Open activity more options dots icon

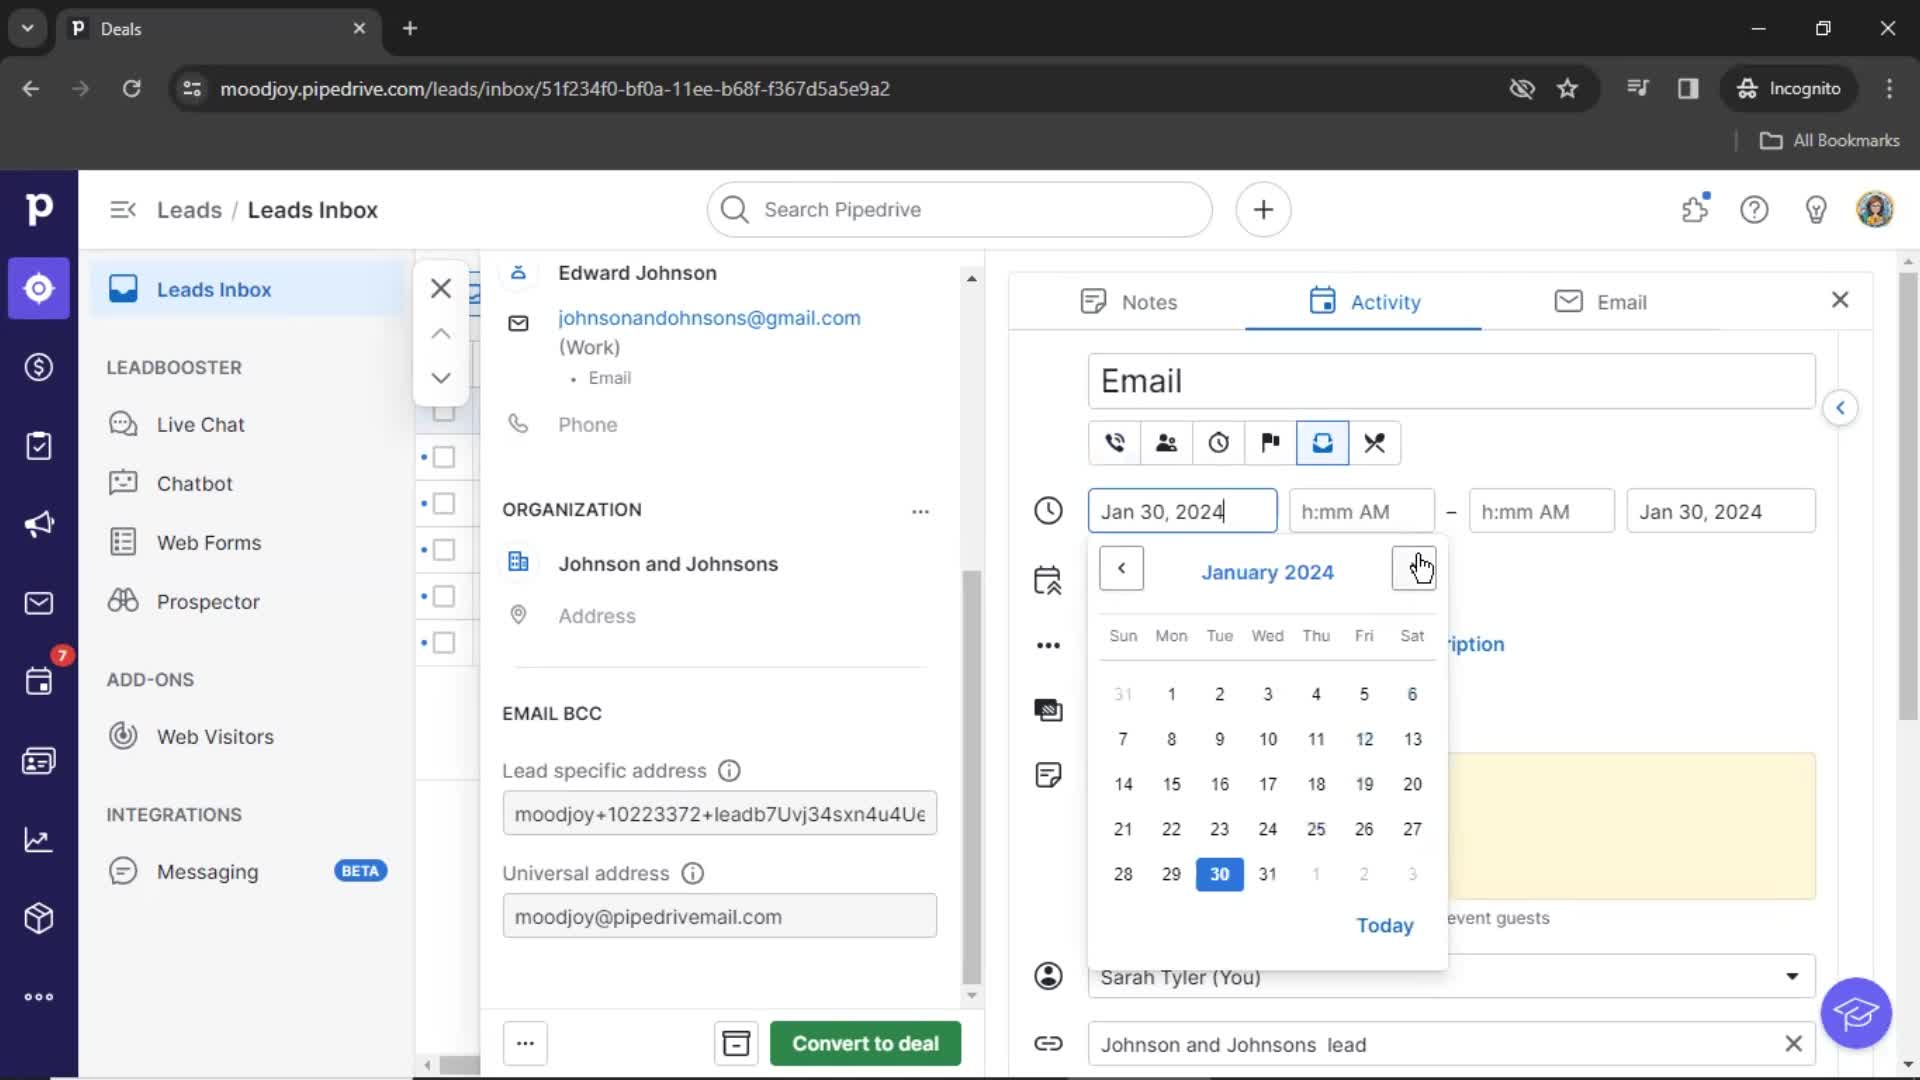[x=1048, y=645]
